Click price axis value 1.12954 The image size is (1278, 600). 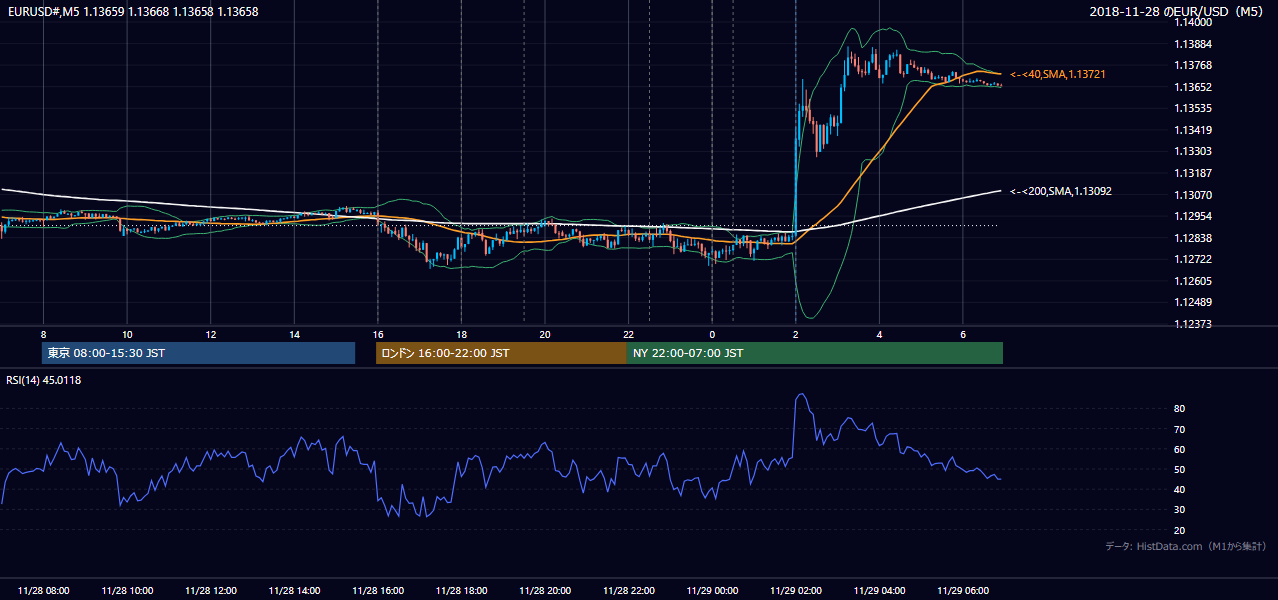click(x=1193, y=216)
